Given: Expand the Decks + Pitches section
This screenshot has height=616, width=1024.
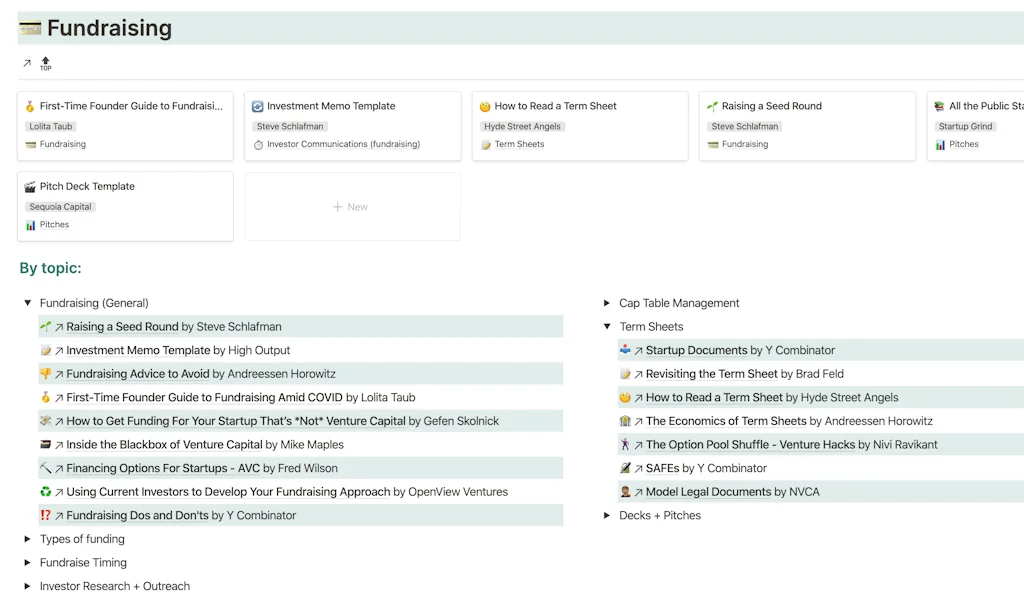Looking at the screenshot, I should click(607, 516).
